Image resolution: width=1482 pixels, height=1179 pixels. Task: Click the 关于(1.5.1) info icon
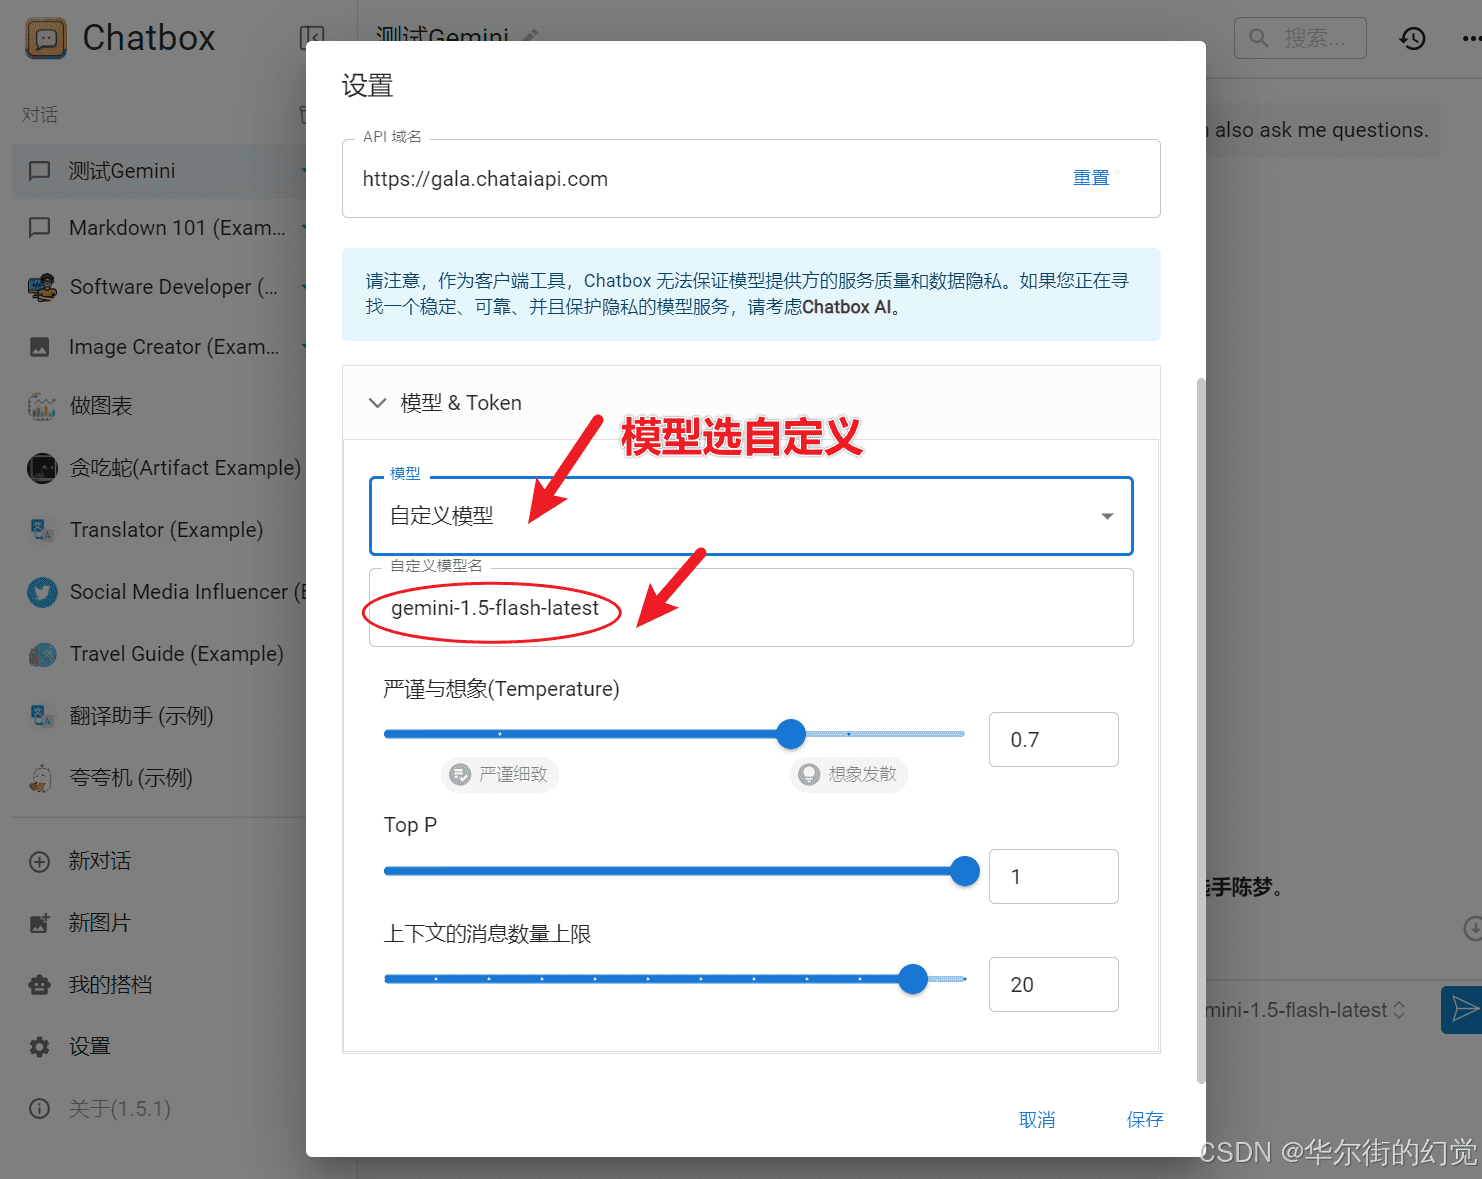40,1109
